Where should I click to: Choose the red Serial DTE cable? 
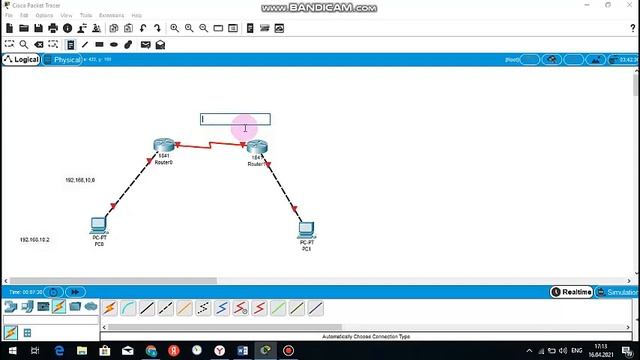[x=259, y=308]
